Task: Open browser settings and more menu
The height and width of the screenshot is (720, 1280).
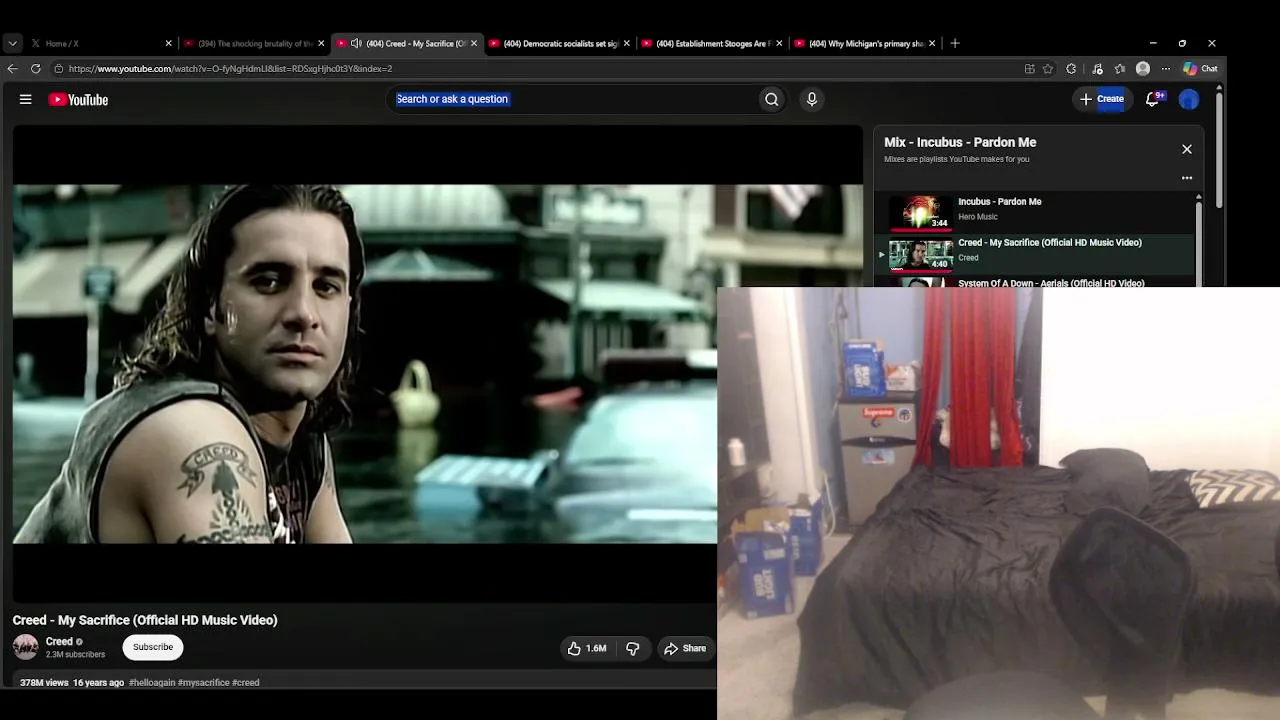Action: click(1166, 69)
